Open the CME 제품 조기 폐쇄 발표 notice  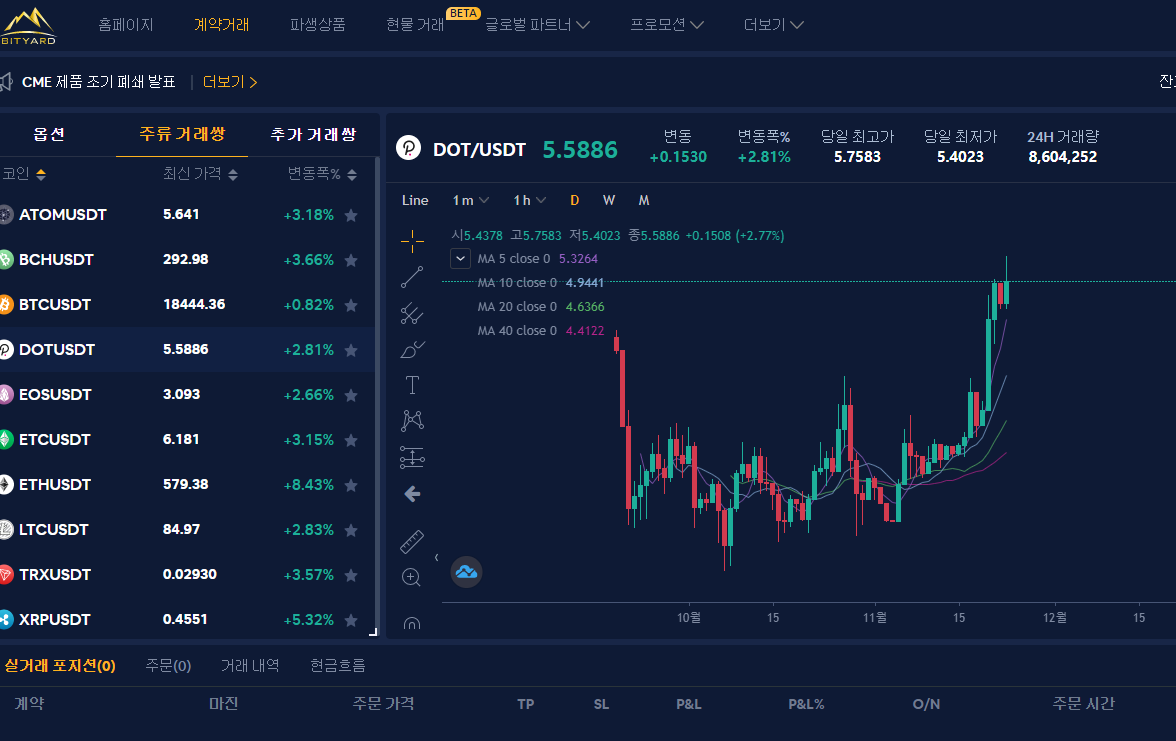point(98,82)
